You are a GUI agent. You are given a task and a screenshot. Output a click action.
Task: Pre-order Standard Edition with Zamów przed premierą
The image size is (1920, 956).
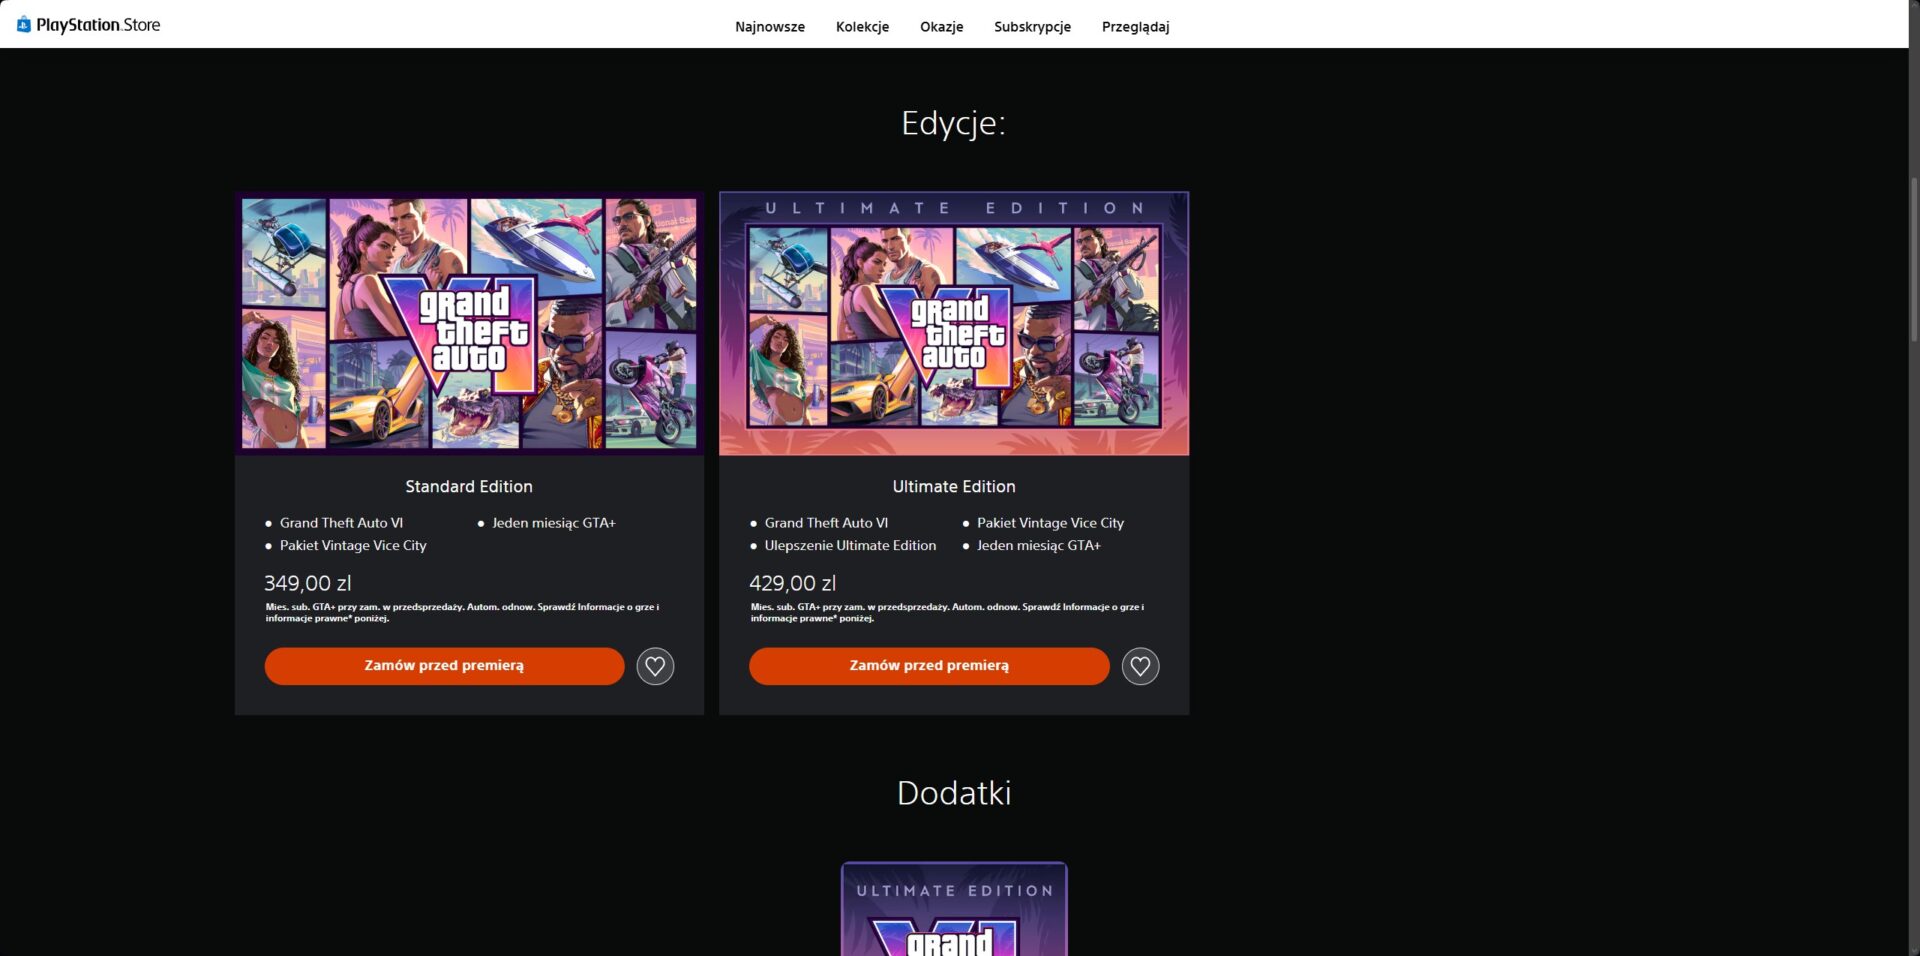coord(444,666)
